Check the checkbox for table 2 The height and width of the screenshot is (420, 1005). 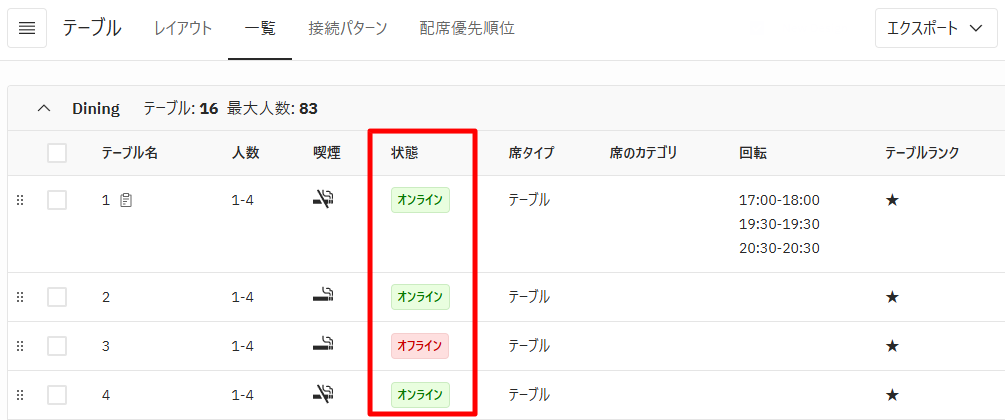coord(57,297)
